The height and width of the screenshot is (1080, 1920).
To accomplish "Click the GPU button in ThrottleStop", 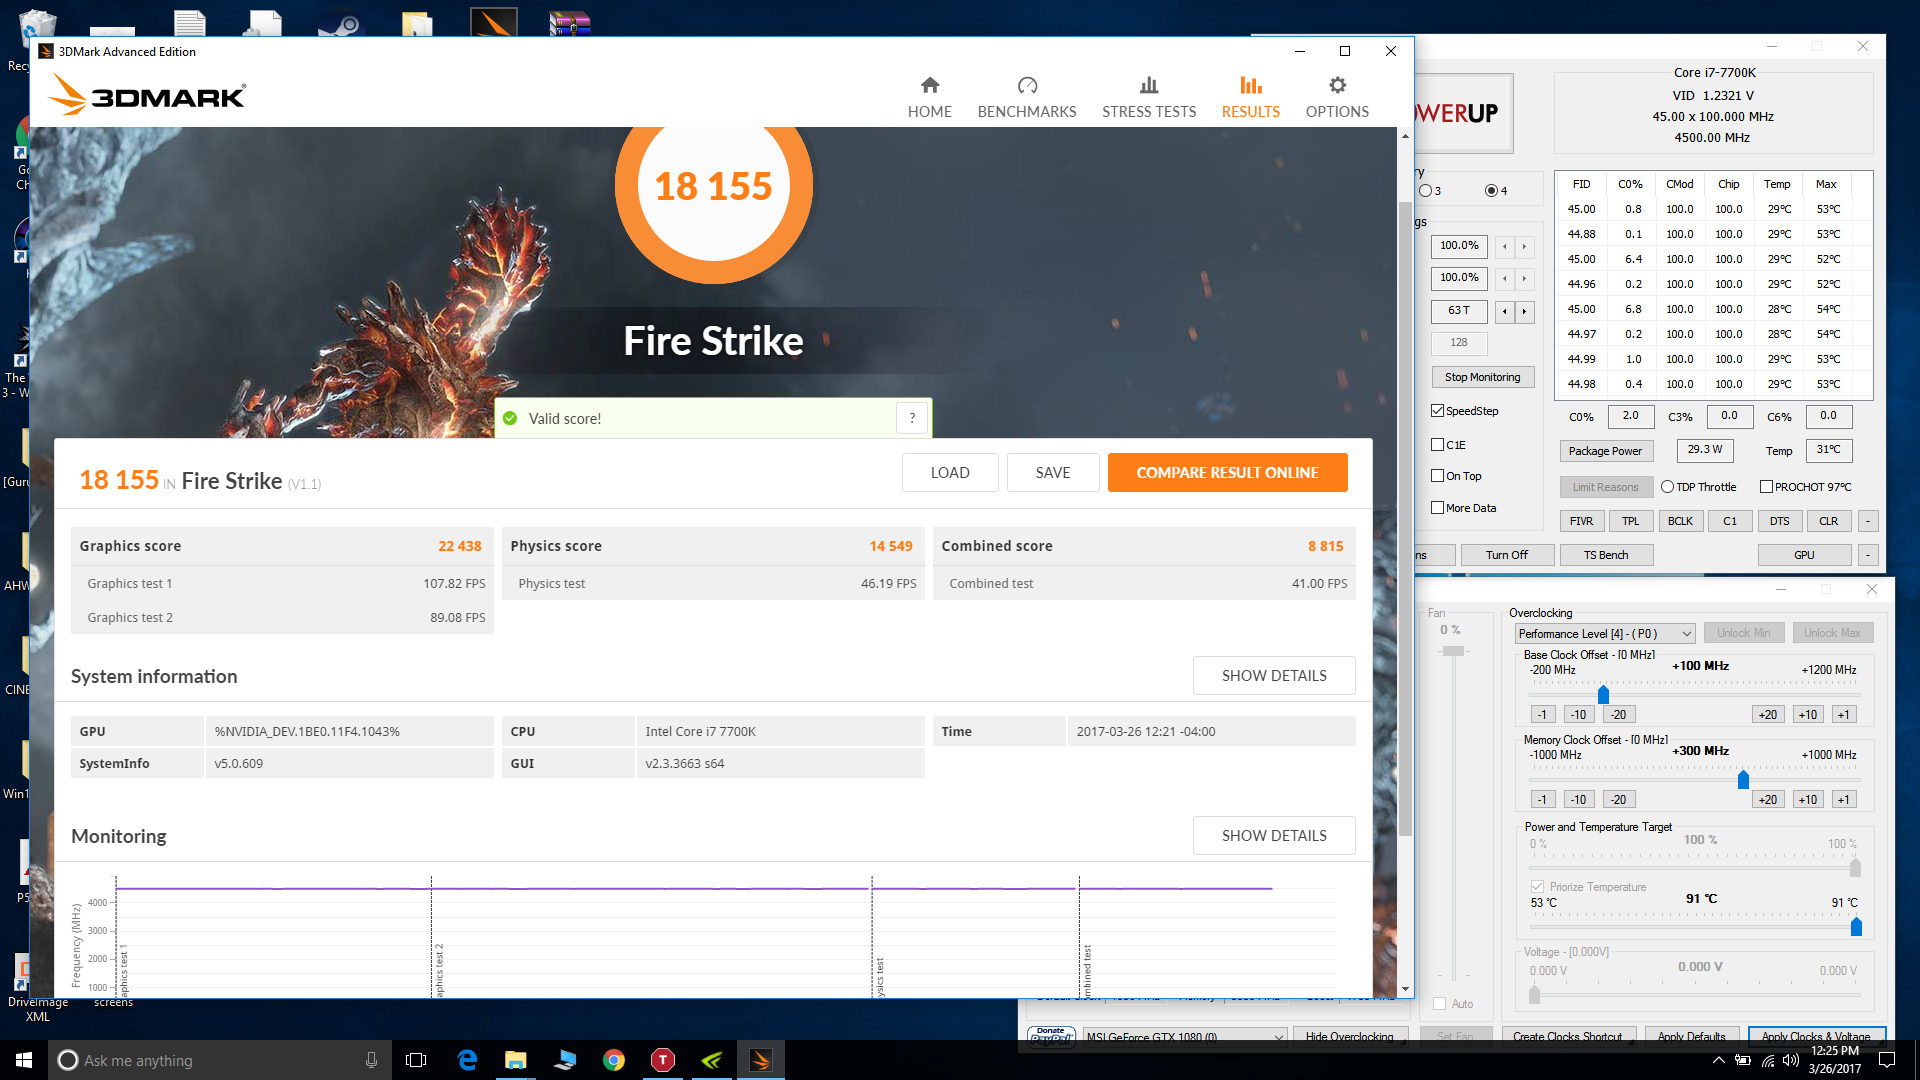I will 1804,555.
